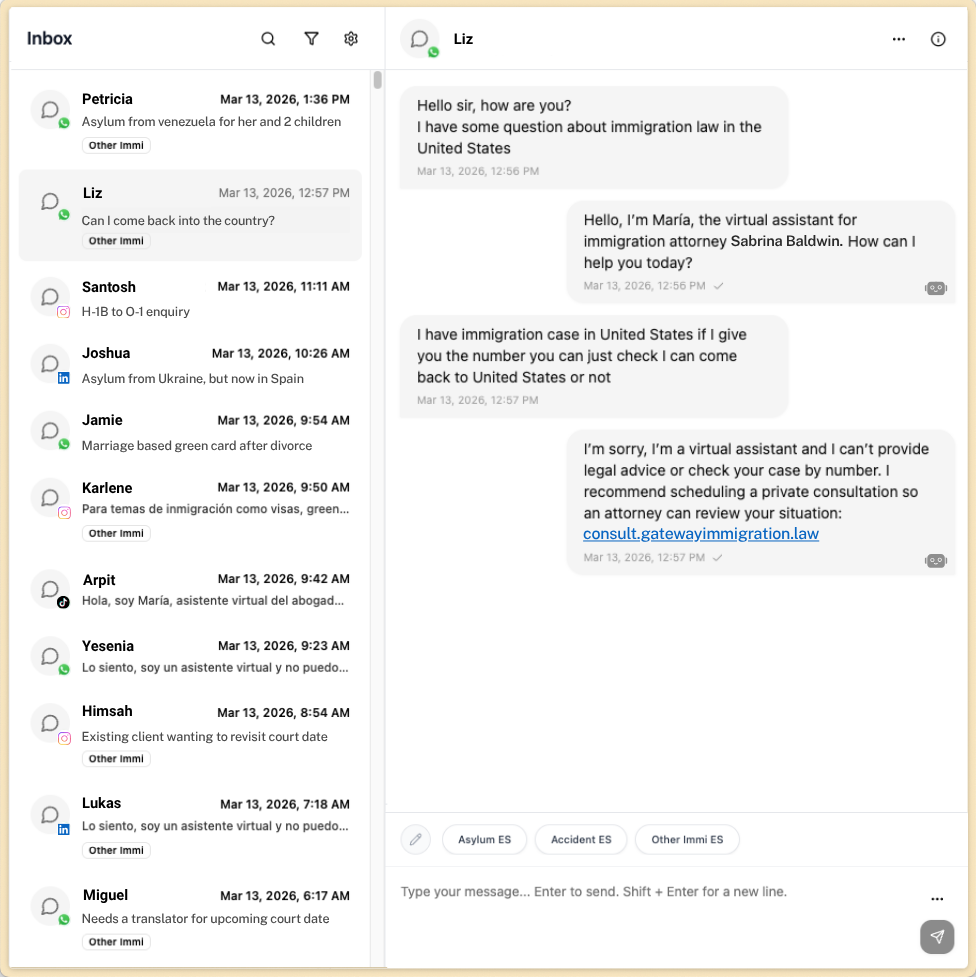Open conversation details via the info icon
The width and height of the screenshot is (976, 977).
[x=937, y=38]
